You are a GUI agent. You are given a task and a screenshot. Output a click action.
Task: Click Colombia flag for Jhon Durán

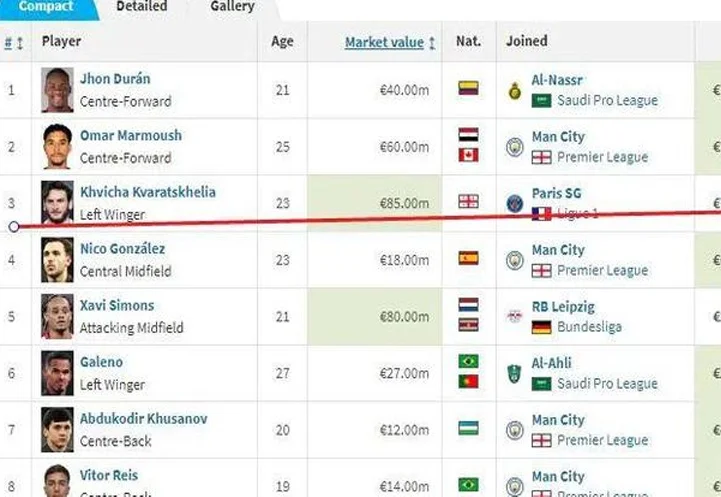[x=468, y=88]
